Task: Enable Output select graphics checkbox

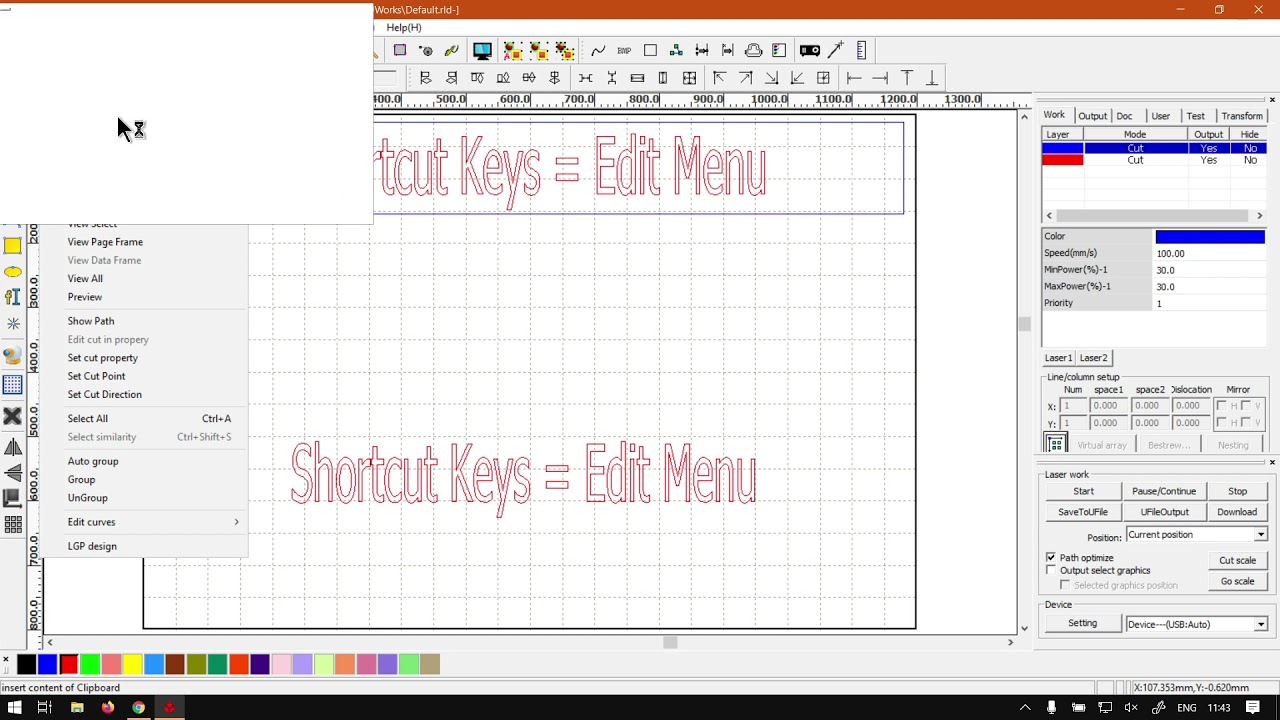Action: click(x=1051, y=570)
